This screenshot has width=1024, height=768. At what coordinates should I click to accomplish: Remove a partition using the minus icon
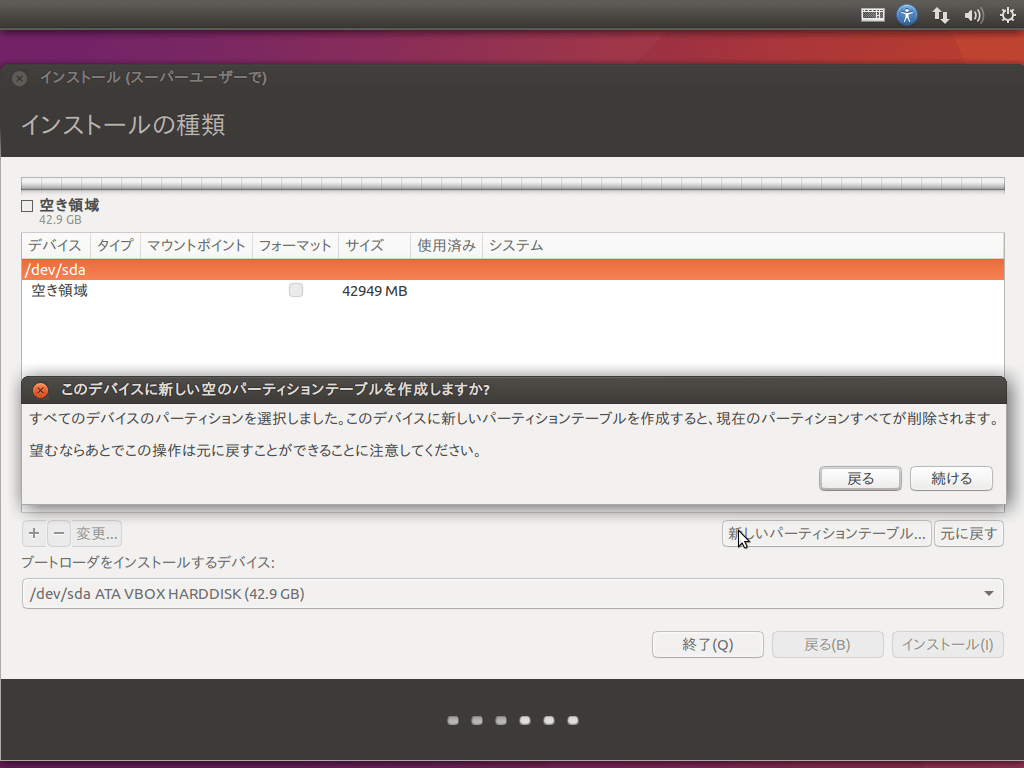click(x=58, y=533)
